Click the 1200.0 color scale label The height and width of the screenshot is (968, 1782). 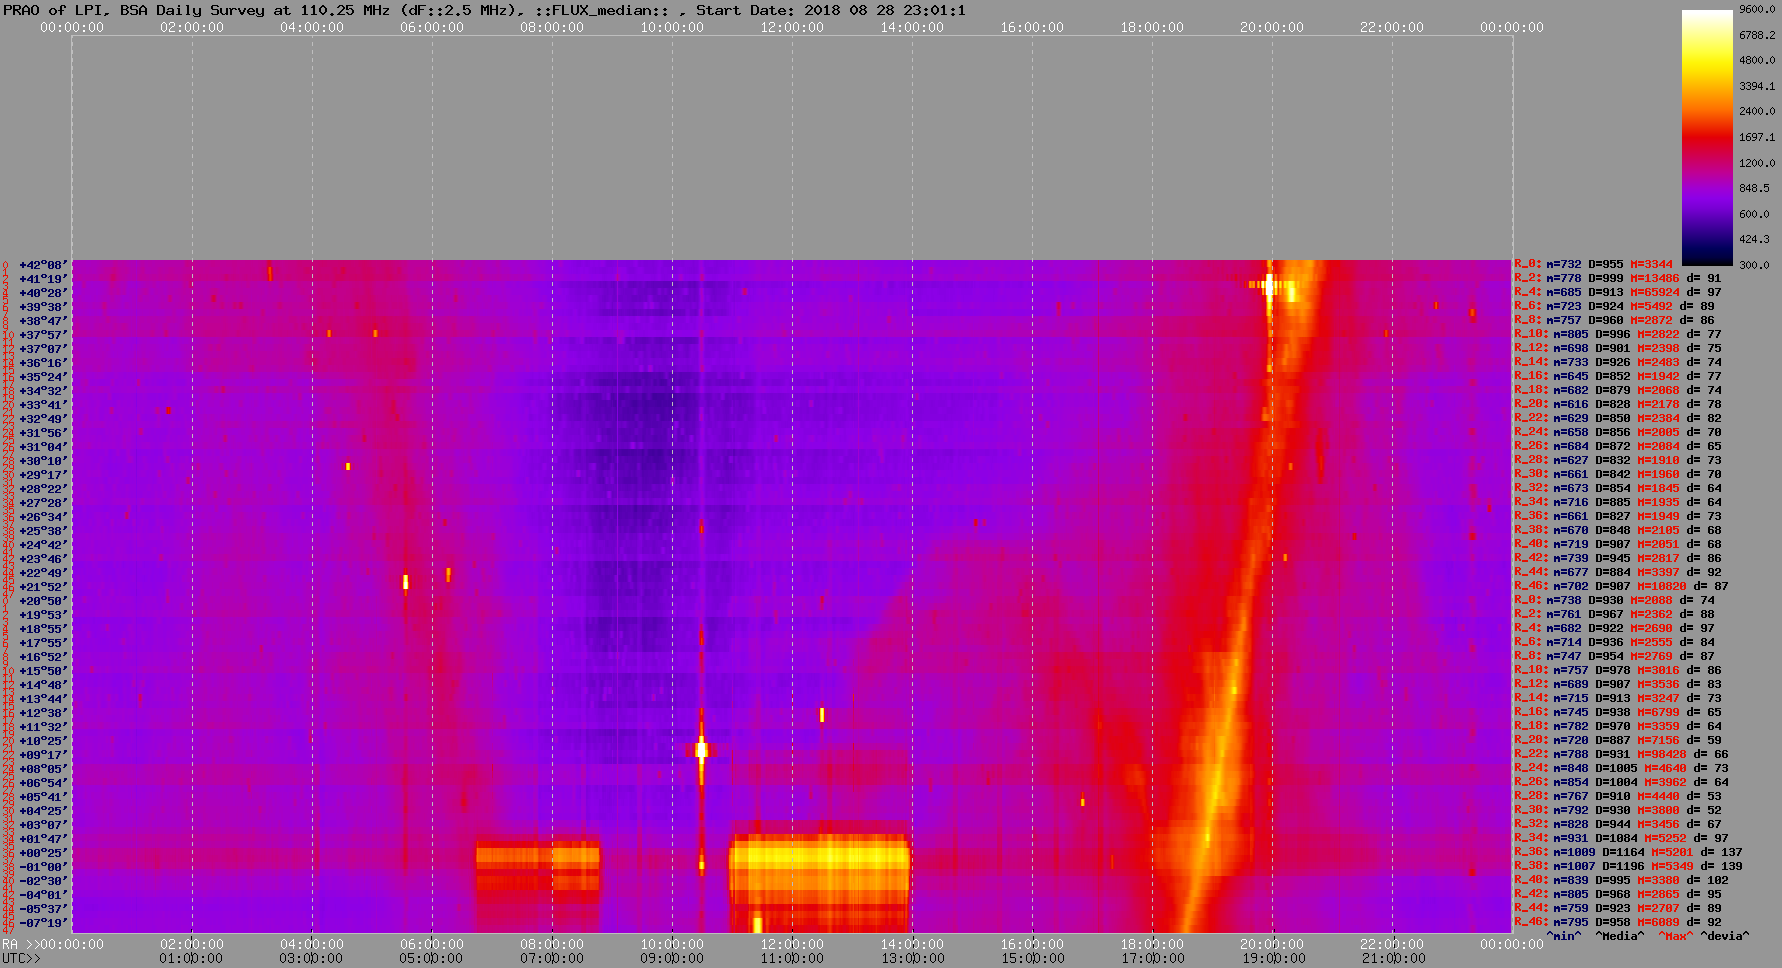(x=1757, y=163)
